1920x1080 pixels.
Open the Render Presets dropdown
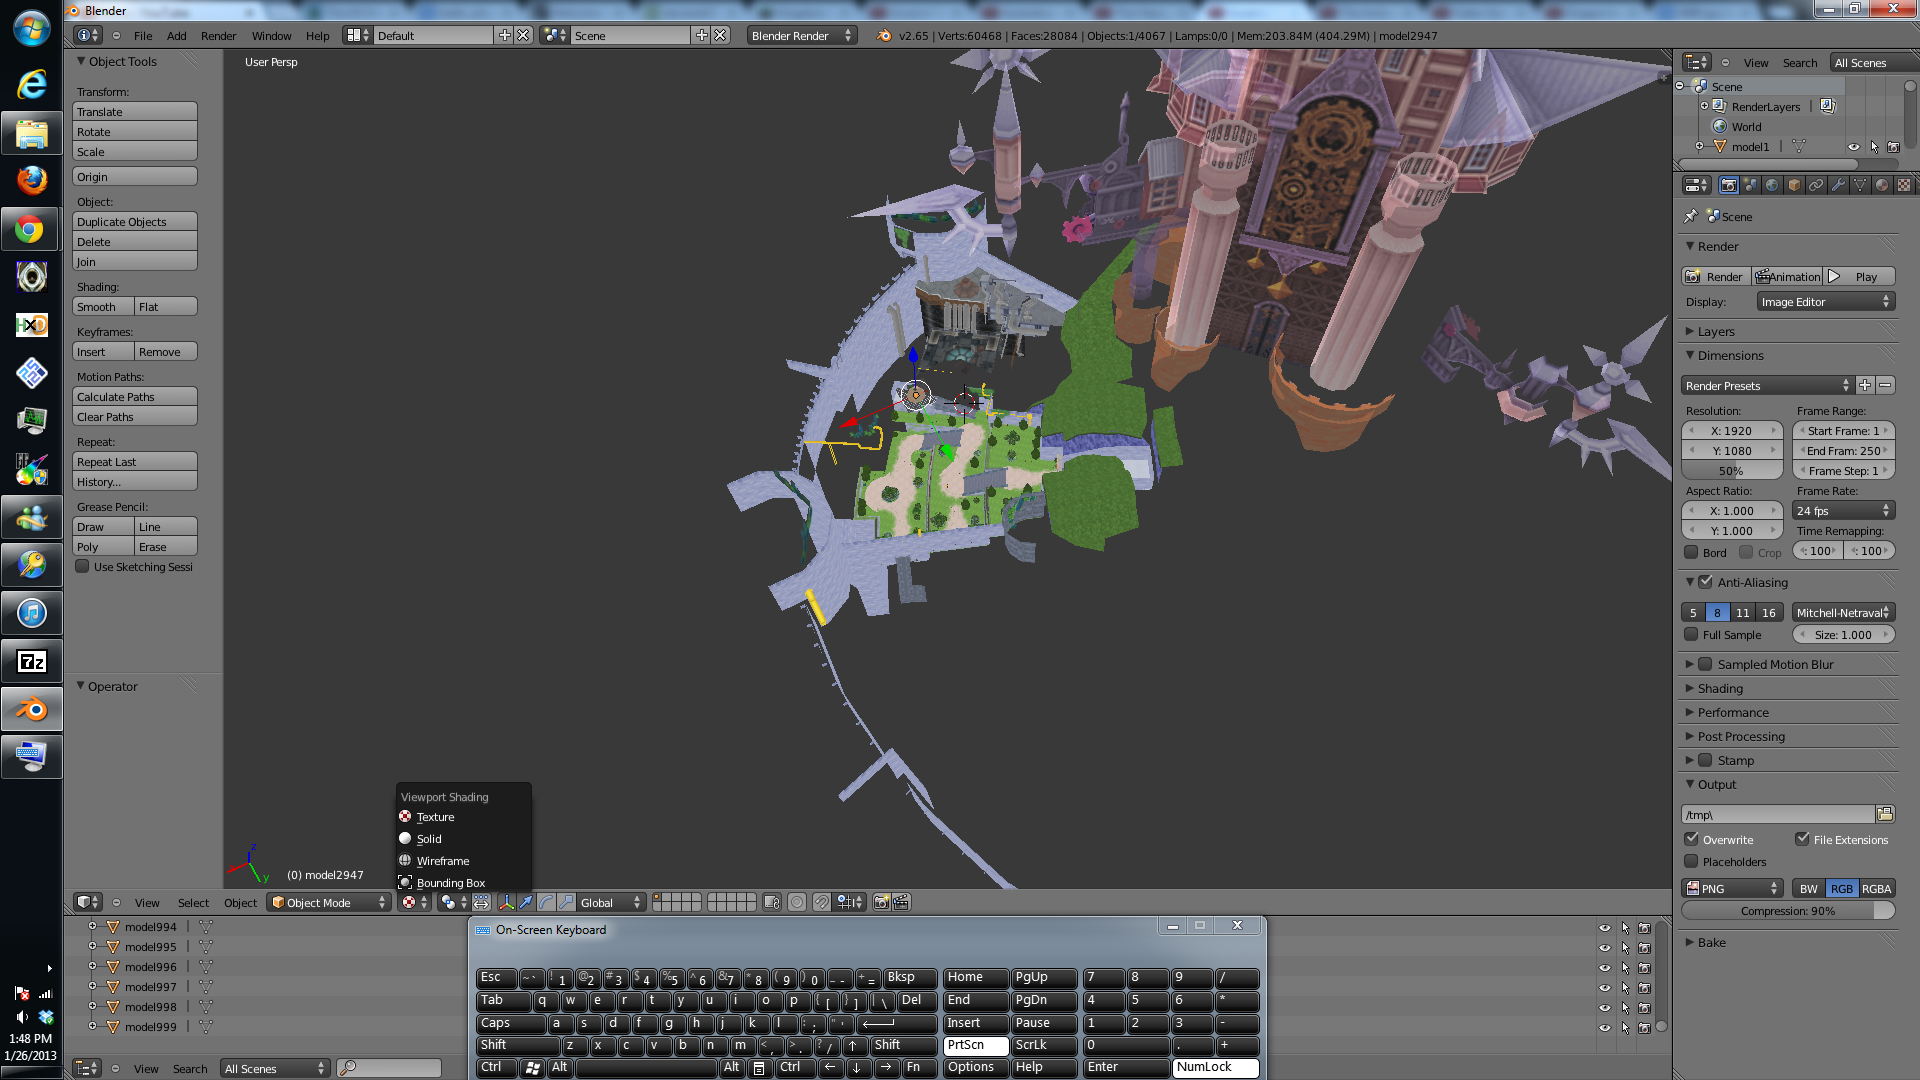point(1765,385)
